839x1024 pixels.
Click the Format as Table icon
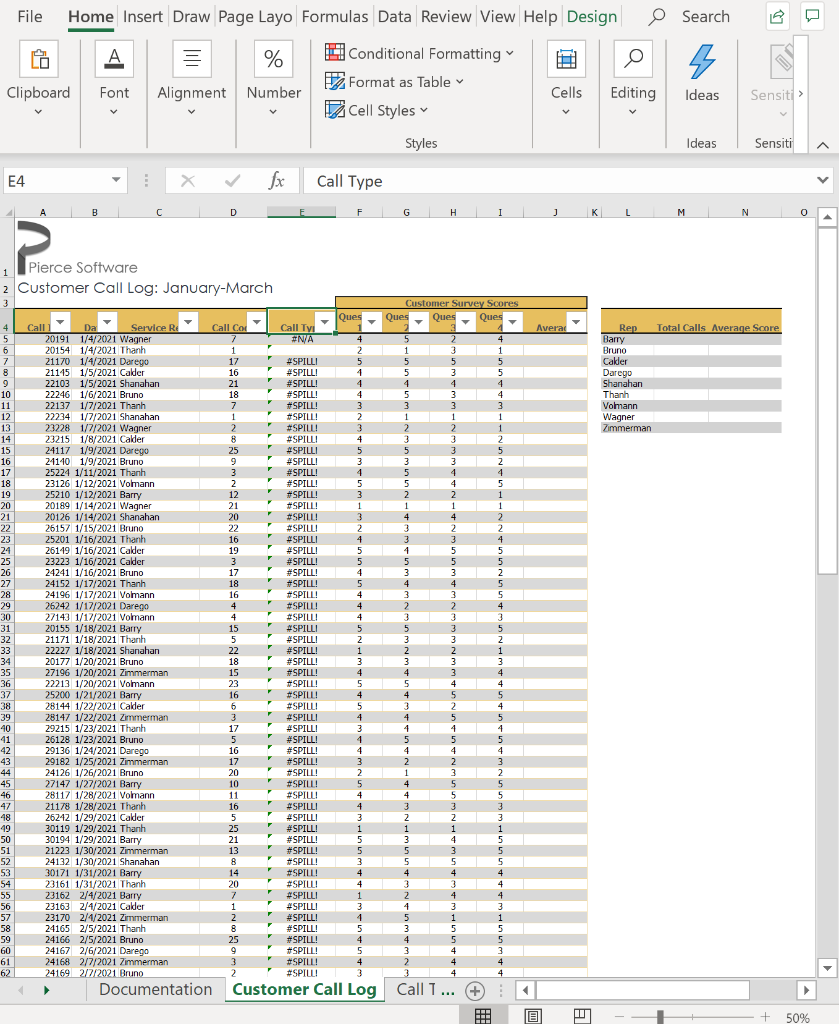pyautogui.click(x=334, y=81)
